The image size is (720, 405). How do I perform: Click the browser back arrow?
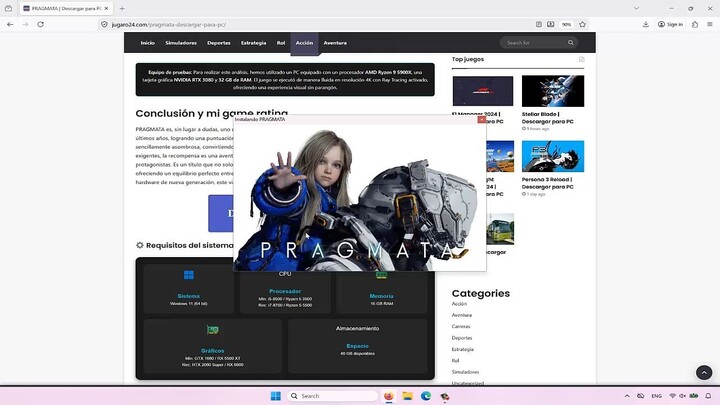click(11, 24)
